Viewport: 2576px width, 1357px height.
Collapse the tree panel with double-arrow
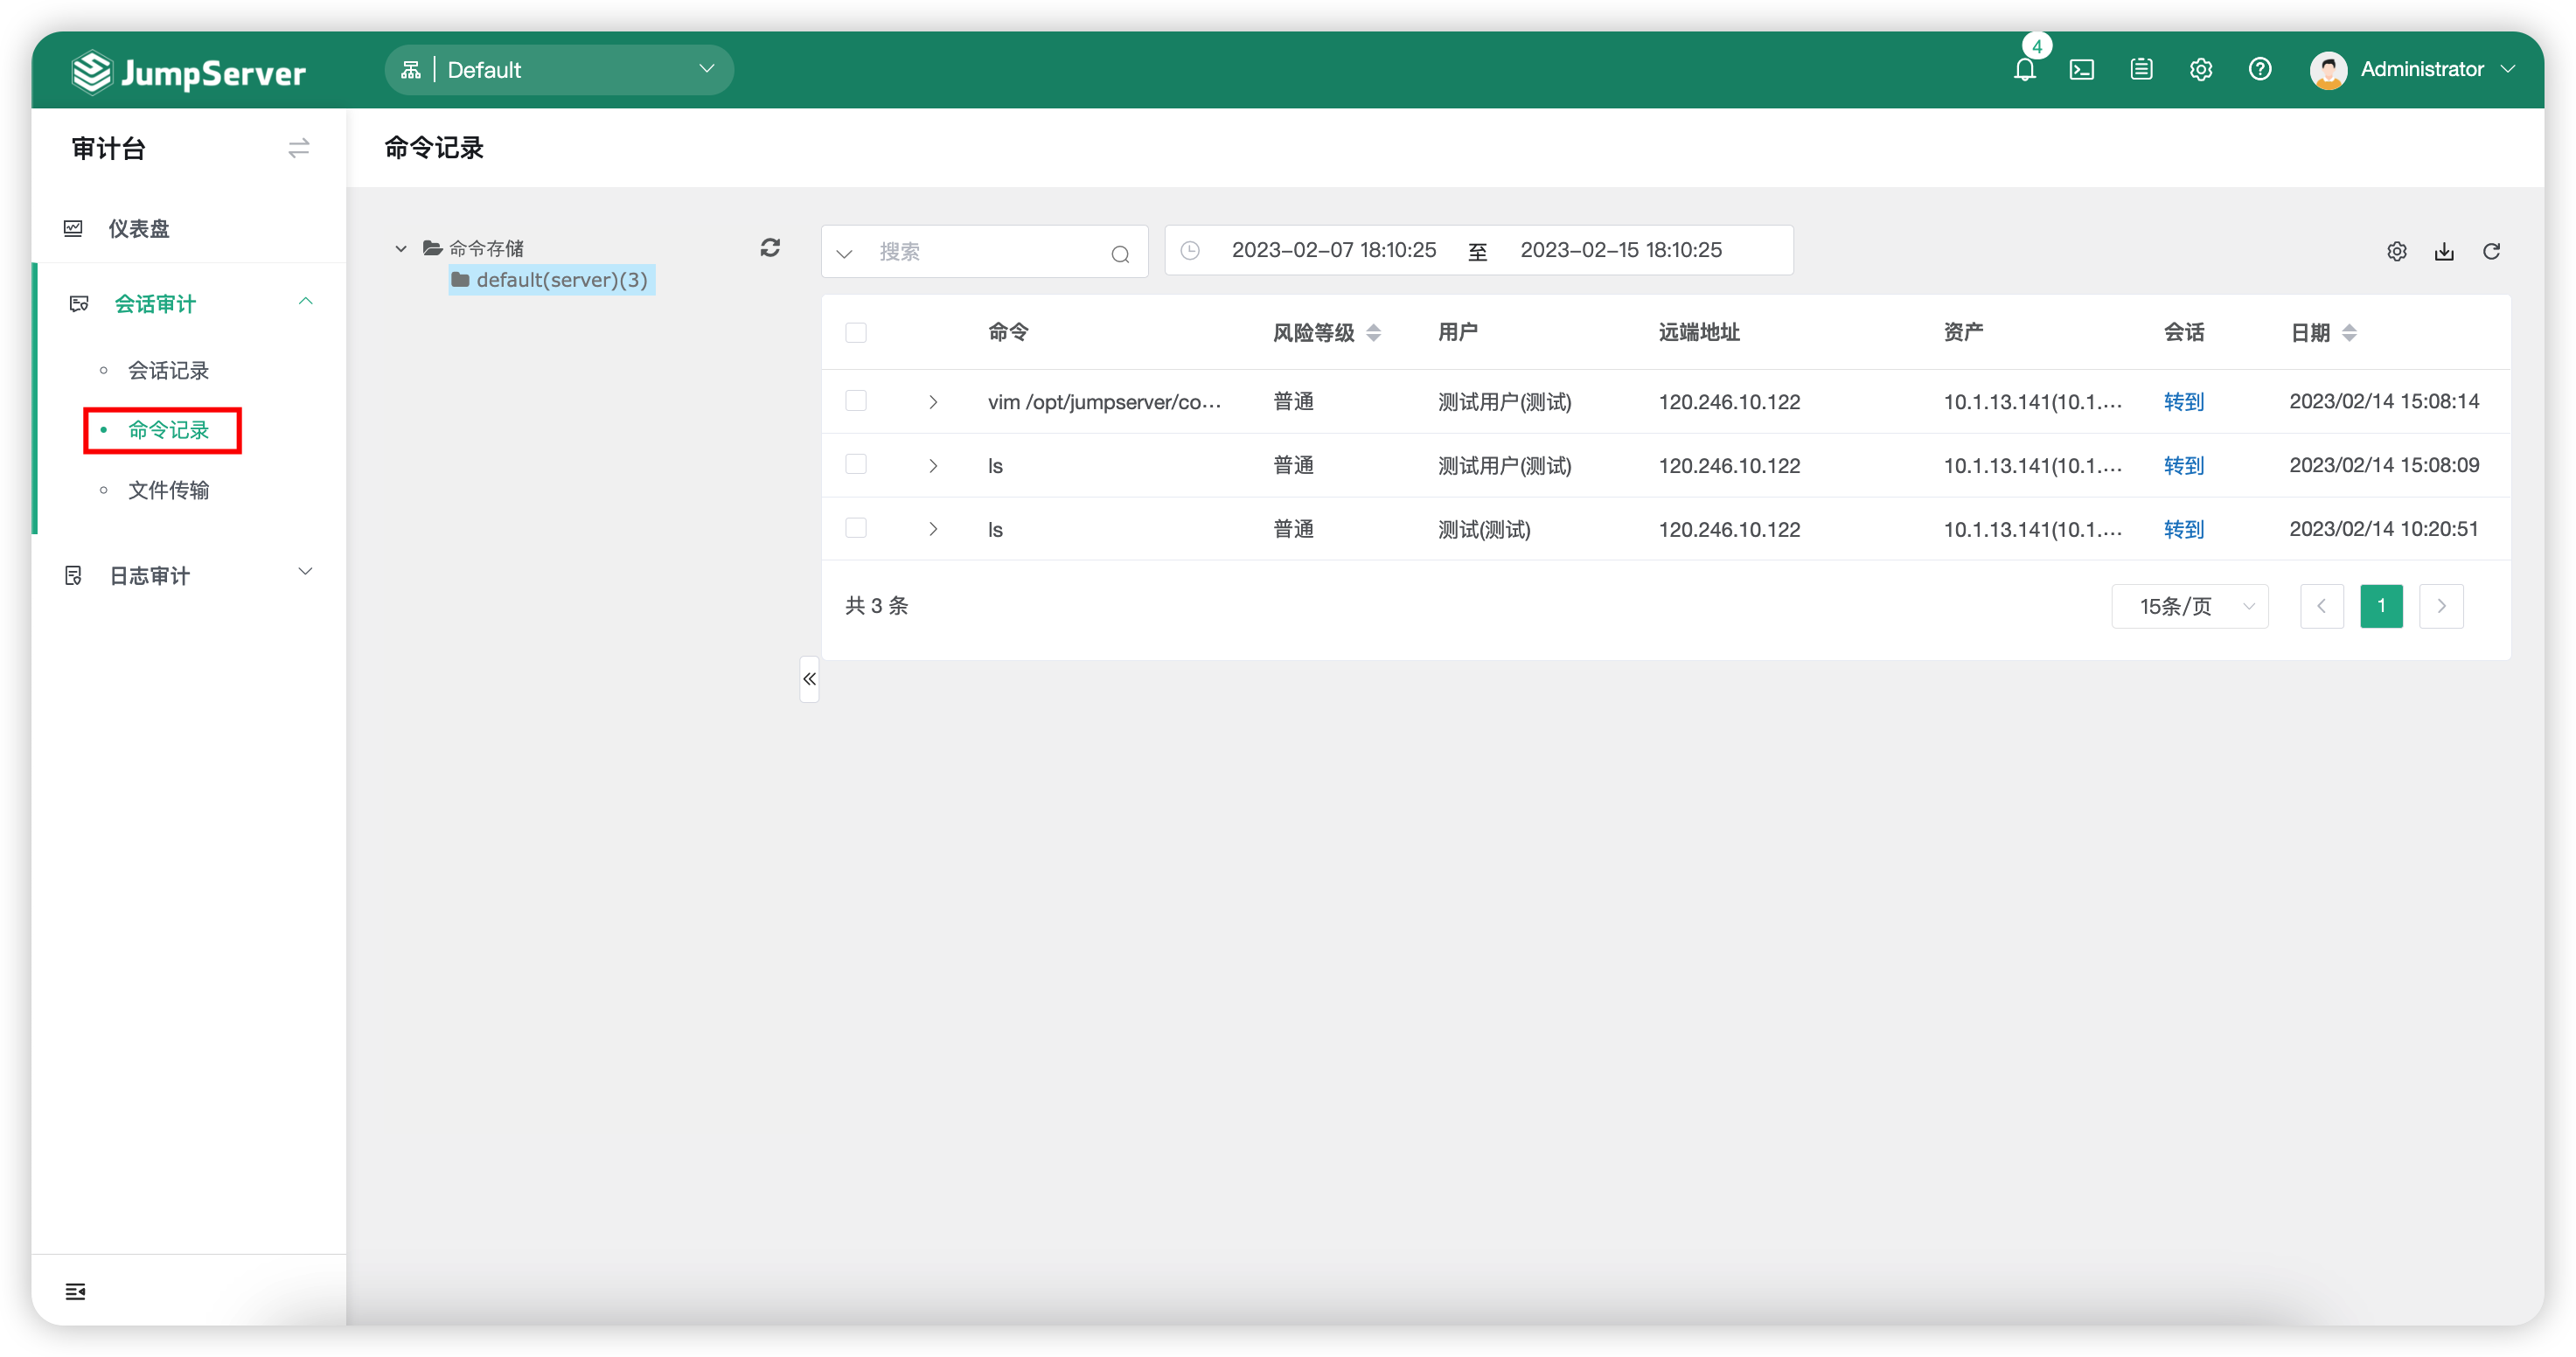coord(809,679)
